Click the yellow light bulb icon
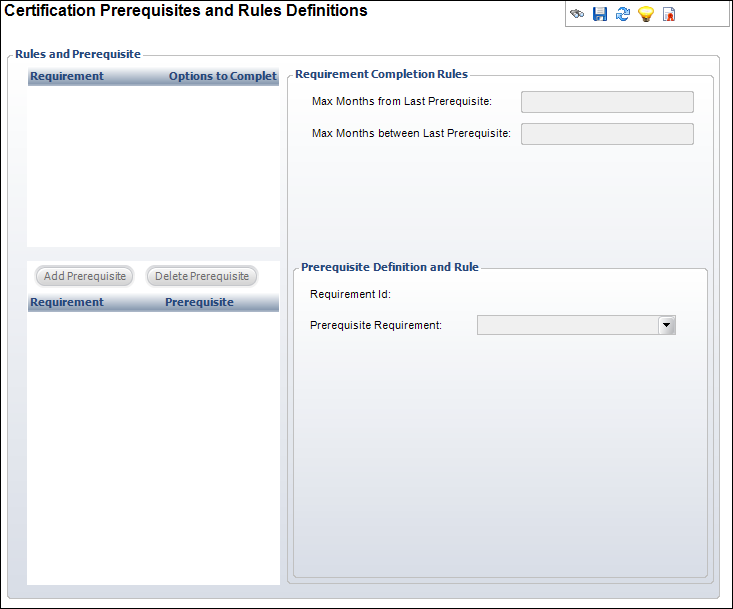The image size is (733, 609). [646, 14]
